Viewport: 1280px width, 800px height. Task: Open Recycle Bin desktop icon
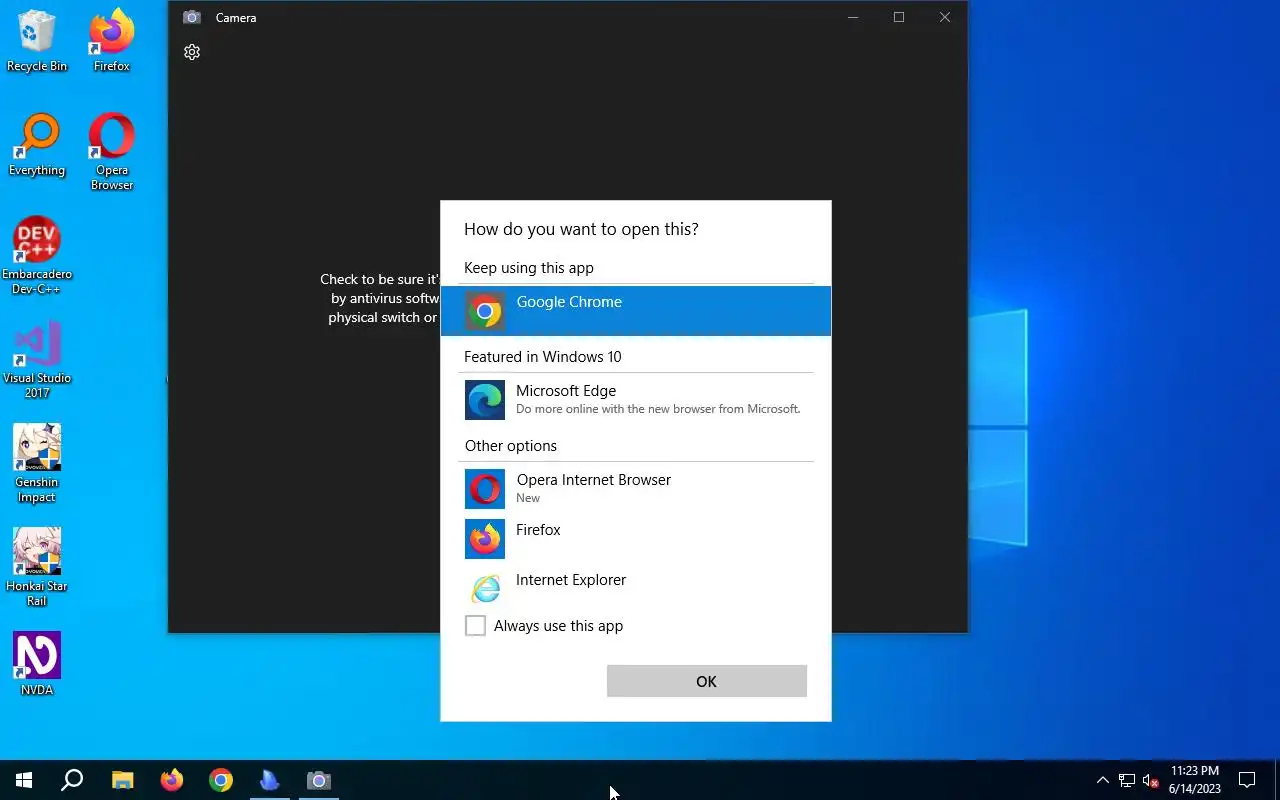(x=37, y=41)
